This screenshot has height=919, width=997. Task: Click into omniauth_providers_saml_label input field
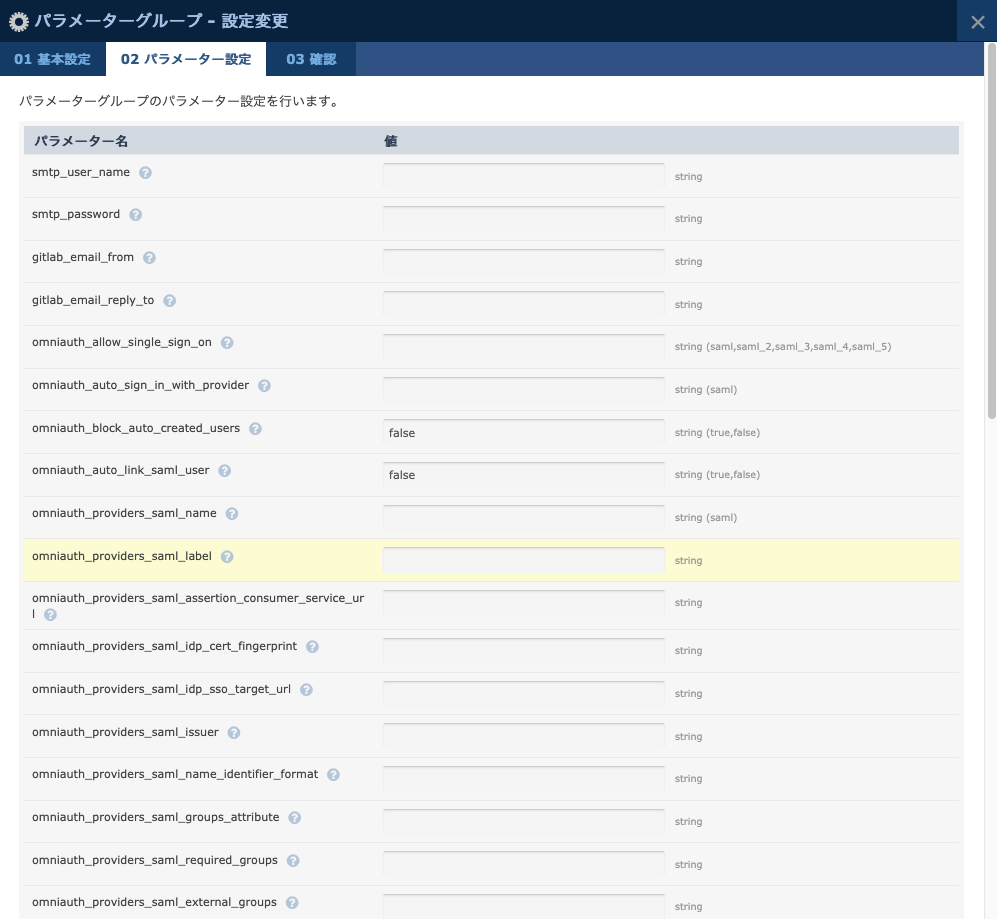pos(523,560)
